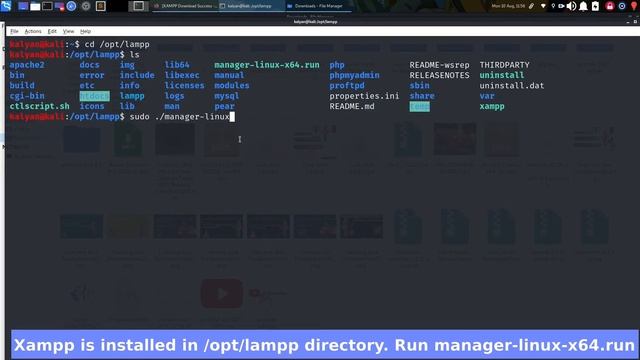Viewport: 640px width, 360px height.
Task: Click the battery power manager tray icon
Action: tap(596, 6)
